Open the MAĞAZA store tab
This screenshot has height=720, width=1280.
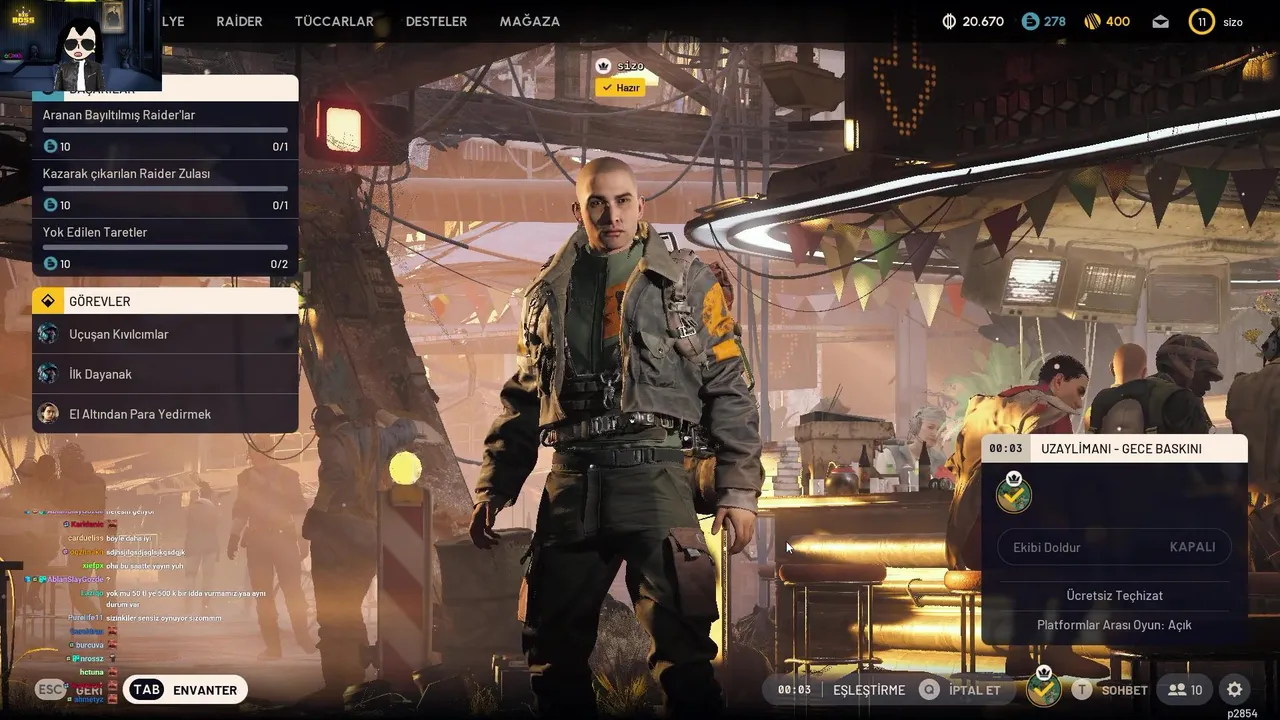point(529,21)
